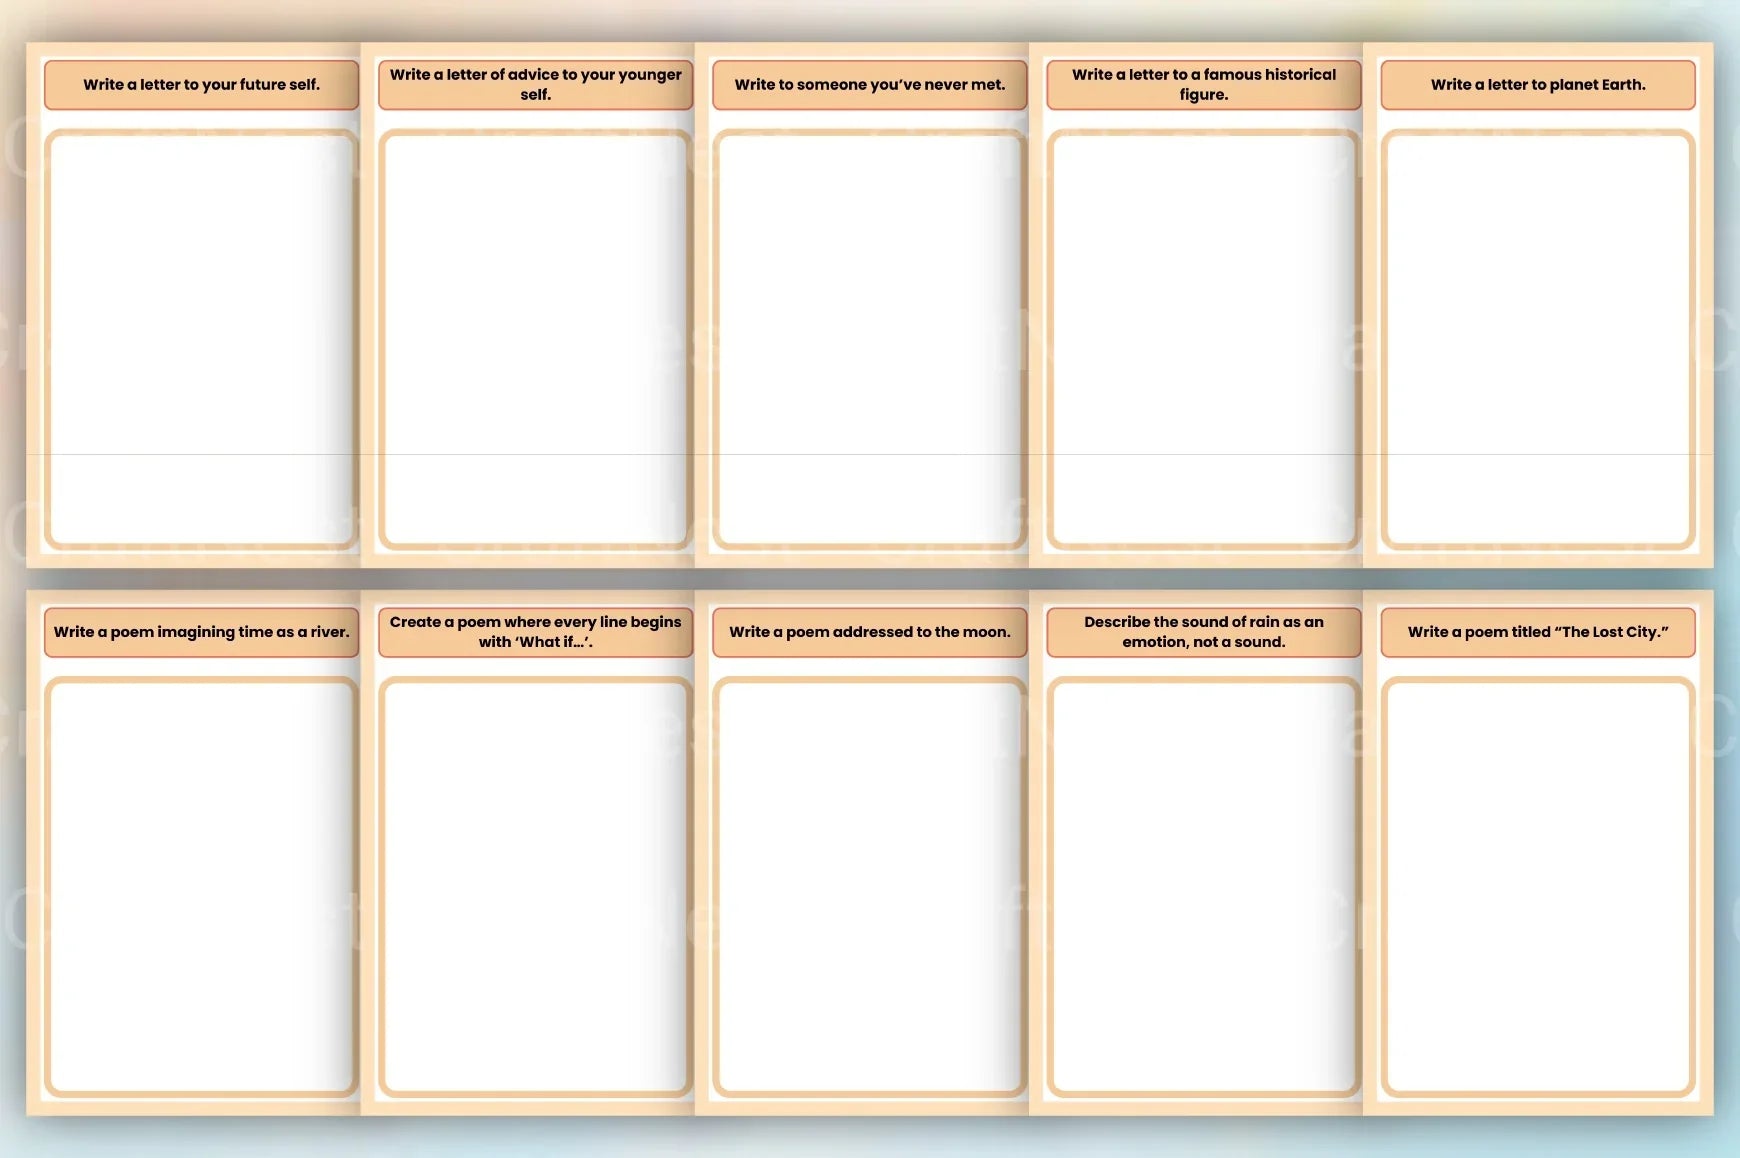Click the 'Write a letter to planet Earth.' prompt

click(x=1538, y=85)
